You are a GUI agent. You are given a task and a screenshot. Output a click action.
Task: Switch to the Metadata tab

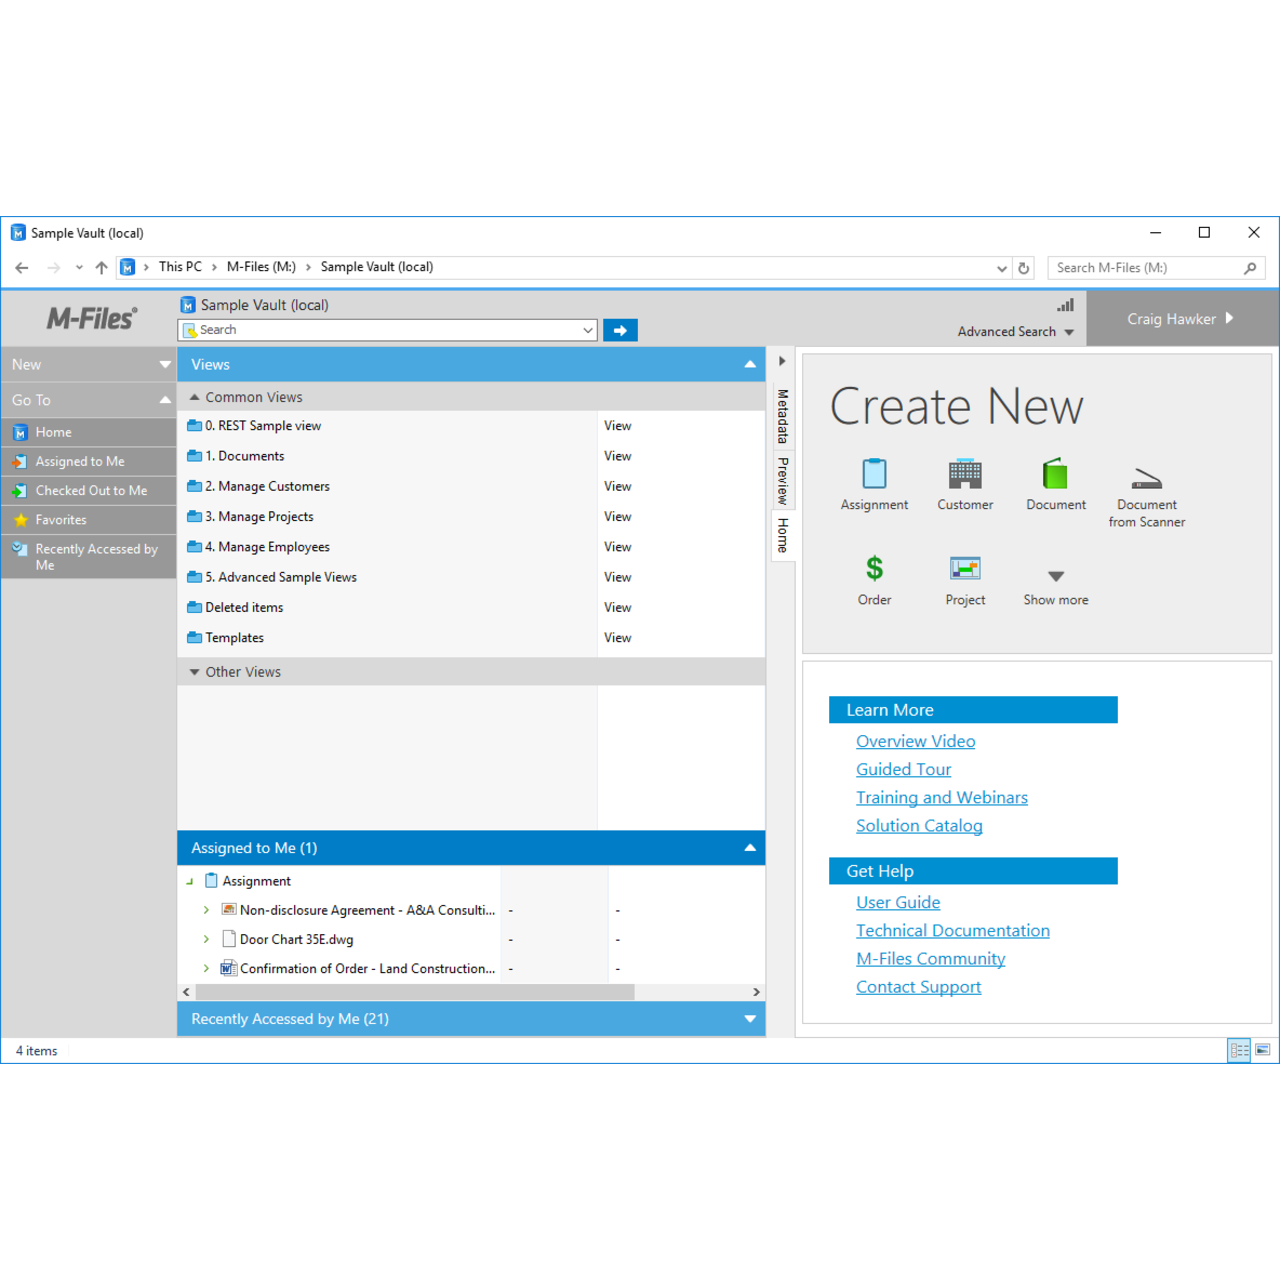pos(783,416)
